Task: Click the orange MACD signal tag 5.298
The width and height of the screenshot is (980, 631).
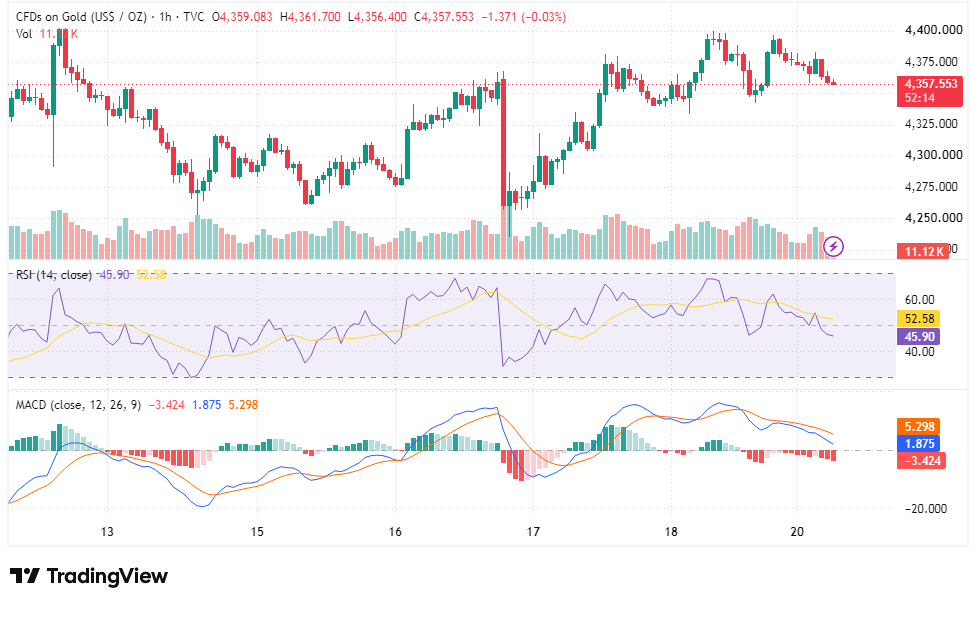Action: coord(919,427)
